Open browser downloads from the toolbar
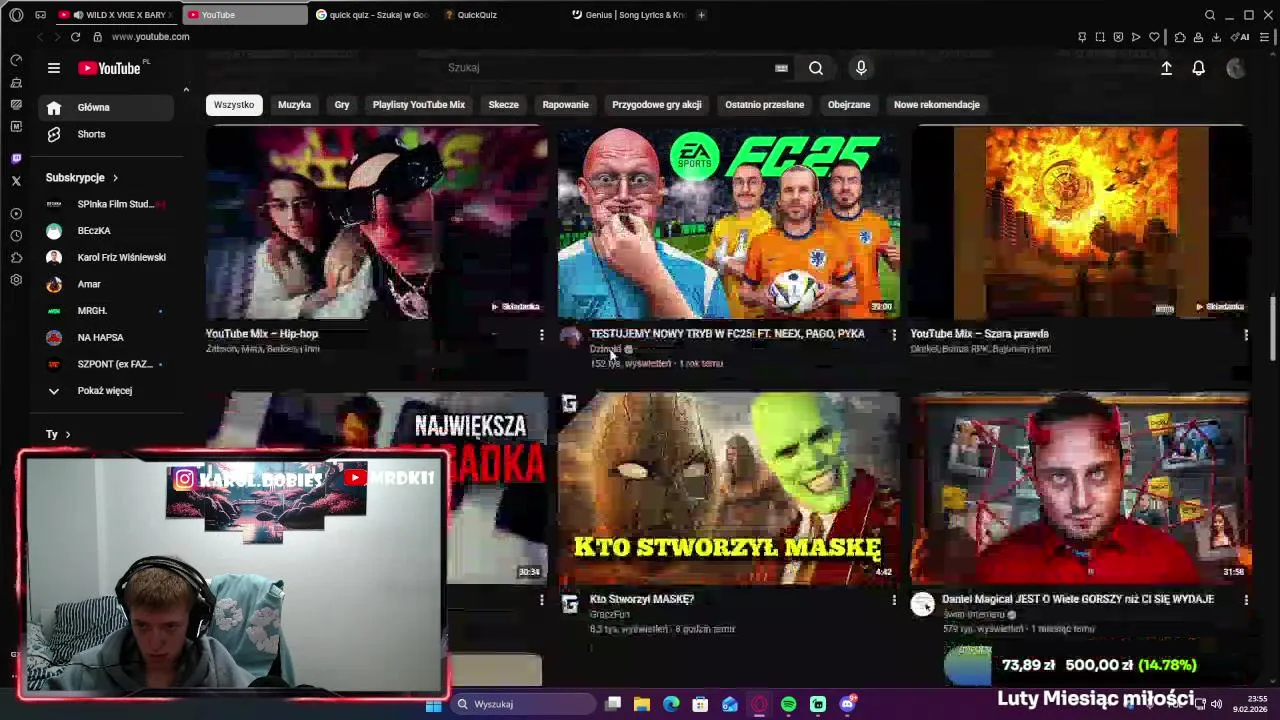Image resolution: width=1280 pixels, height=720 pixels. pyautogui.click(x=1216, y=37)
